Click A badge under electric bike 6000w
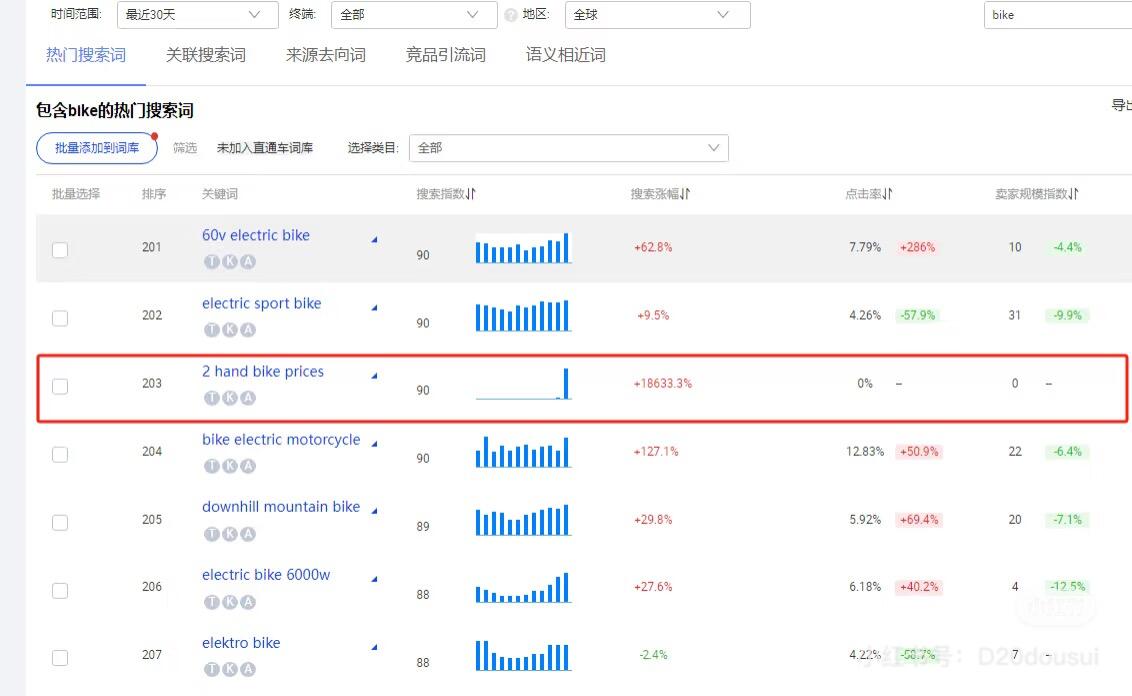Viewport: 1132px width, 696px height. [x=248, y=601]
